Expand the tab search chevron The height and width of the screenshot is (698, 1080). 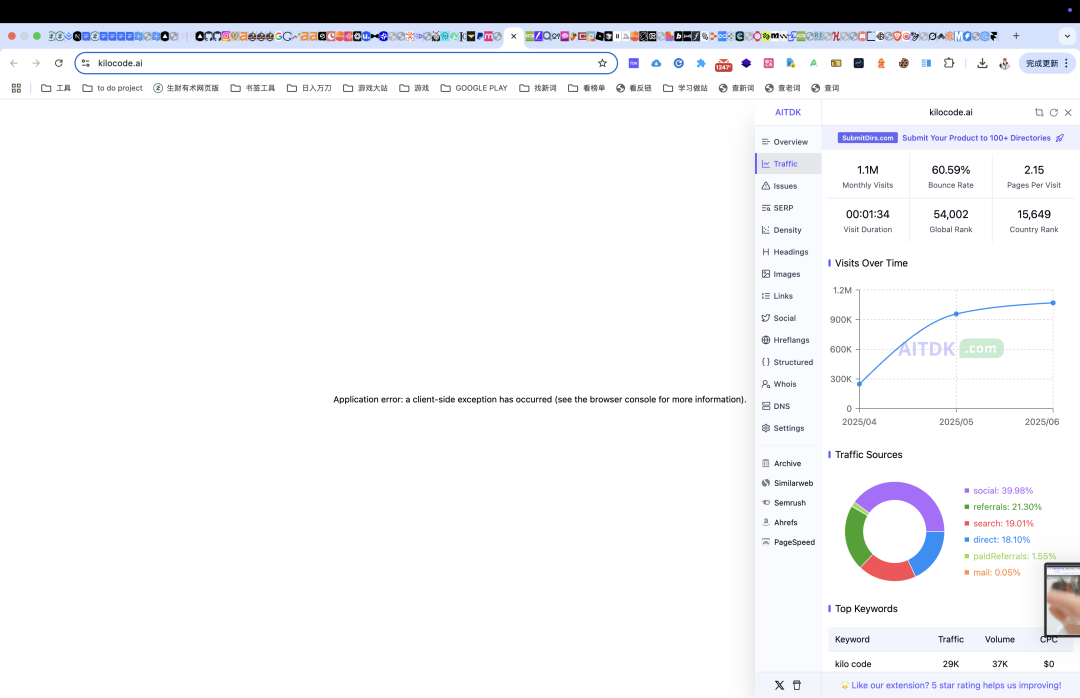click(x=1068, y=36)
